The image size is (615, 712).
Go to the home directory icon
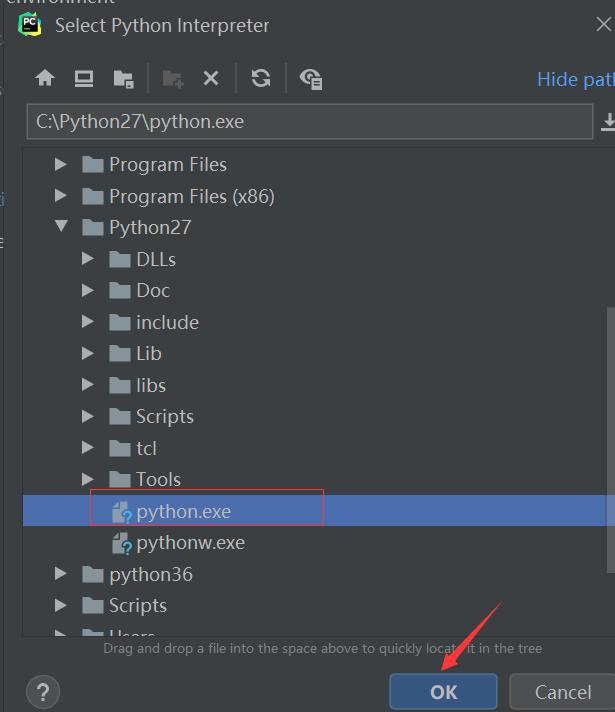pos(45,78)
